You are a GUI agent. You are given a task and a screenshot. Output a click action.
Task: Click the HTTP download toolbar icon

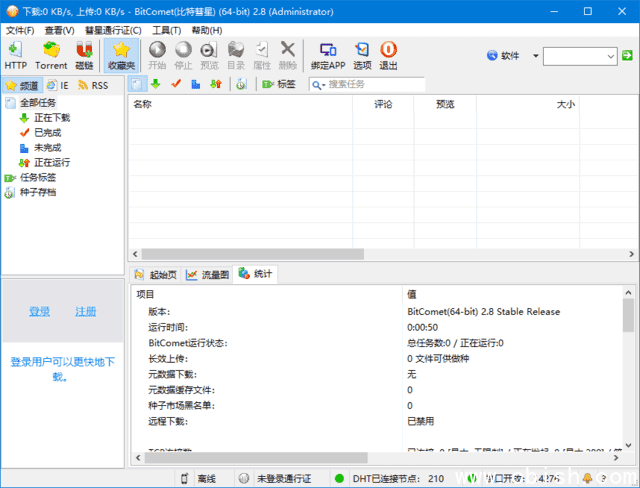click(x=16, y=54)
